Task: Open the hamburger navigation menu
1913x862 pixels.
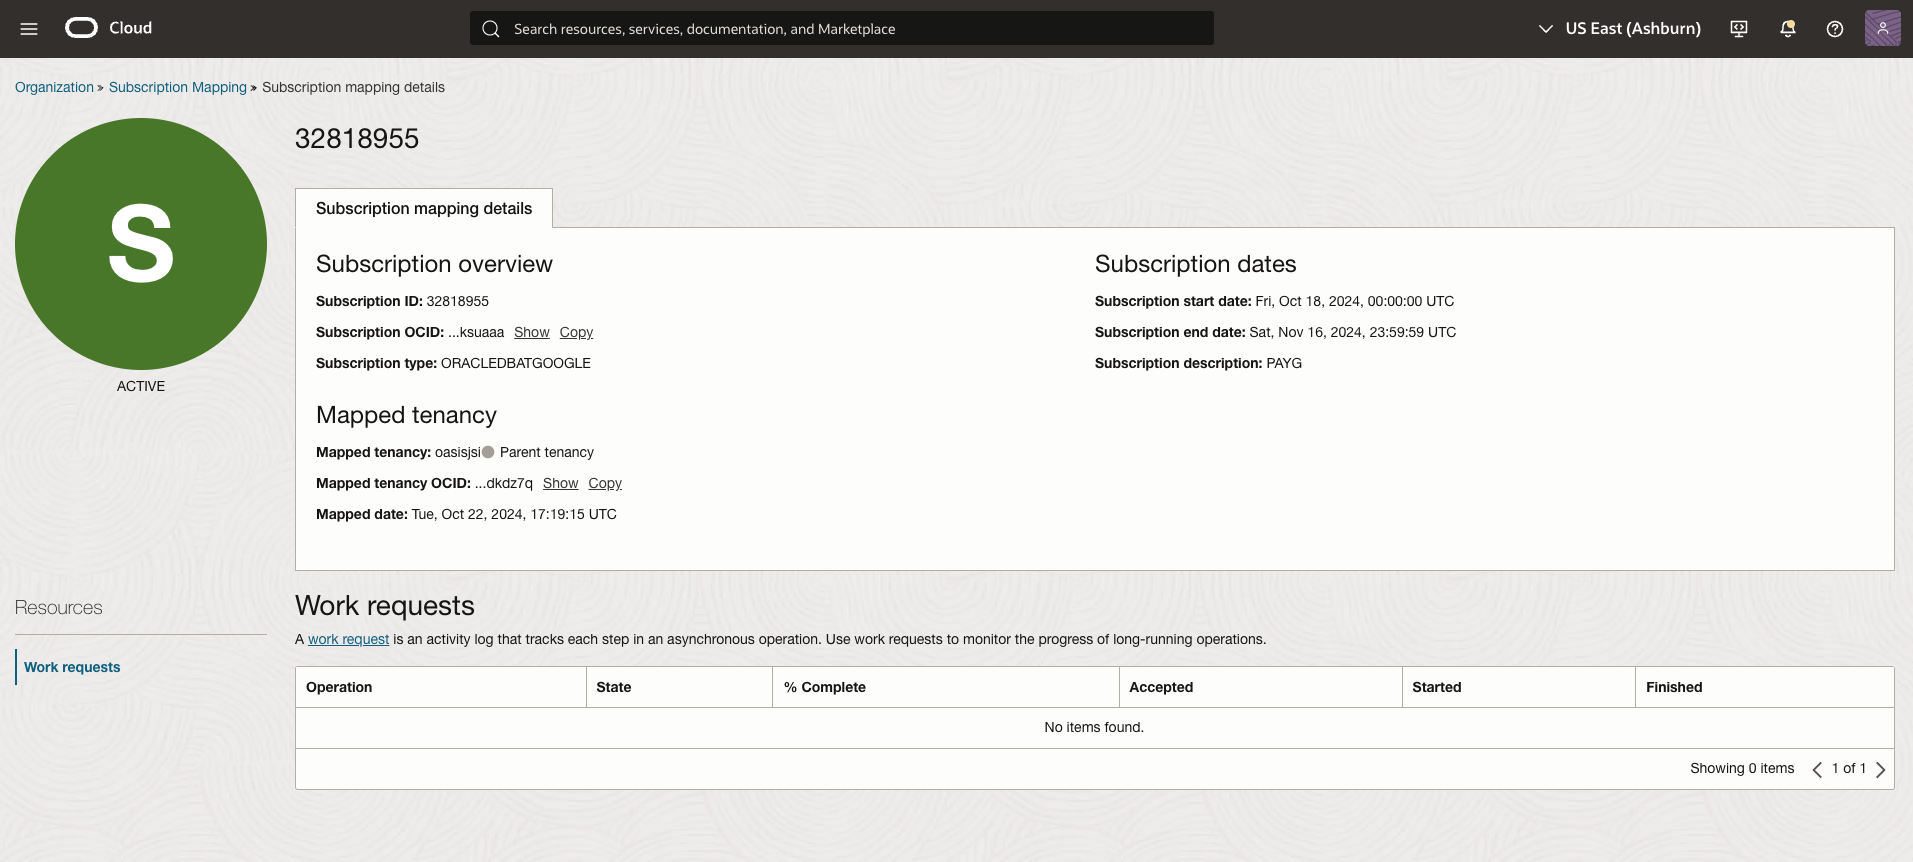Action: 29,29
